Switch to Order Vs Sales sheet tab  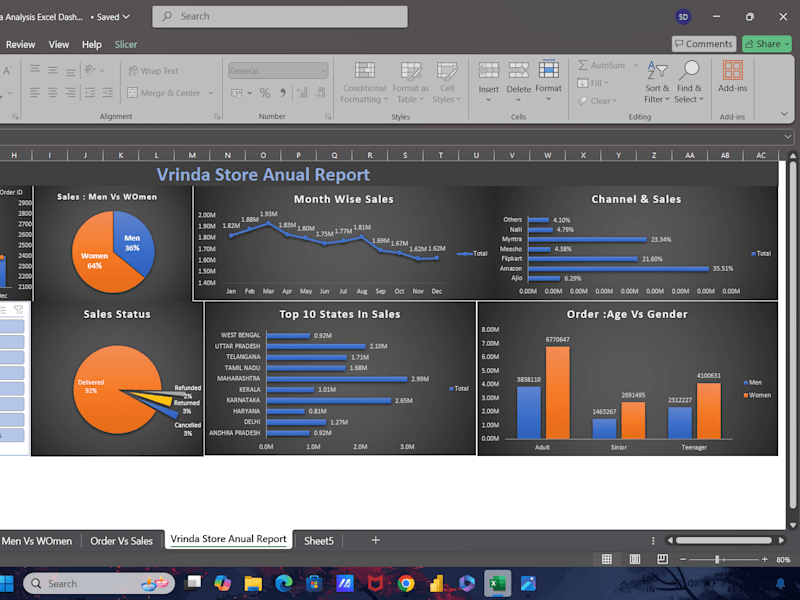[121, 541]
